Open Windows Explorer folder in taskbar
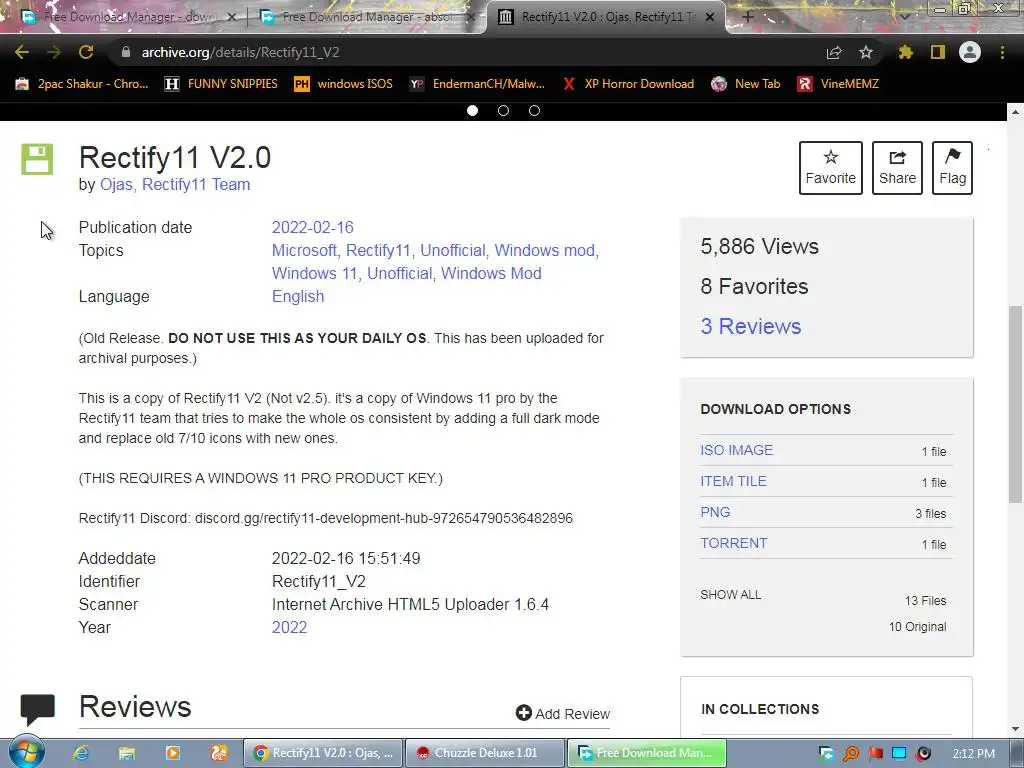Screen dimensions: 1024x768 pyautogui.click(x=127, y=753)
